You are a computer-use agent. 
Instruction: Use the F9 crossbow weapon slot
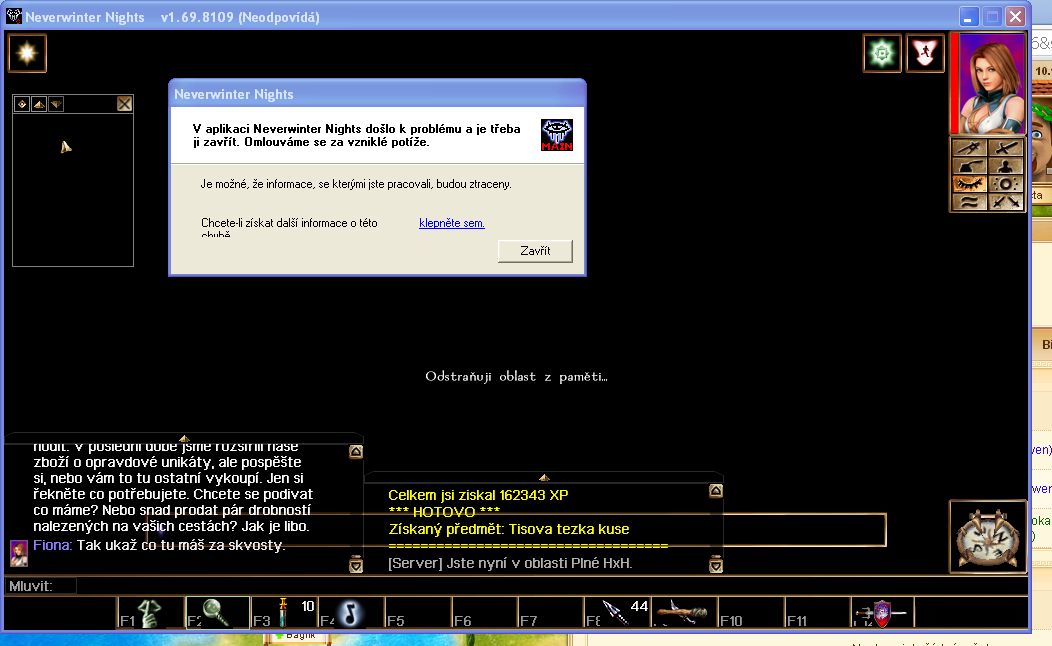click(684, 612)
